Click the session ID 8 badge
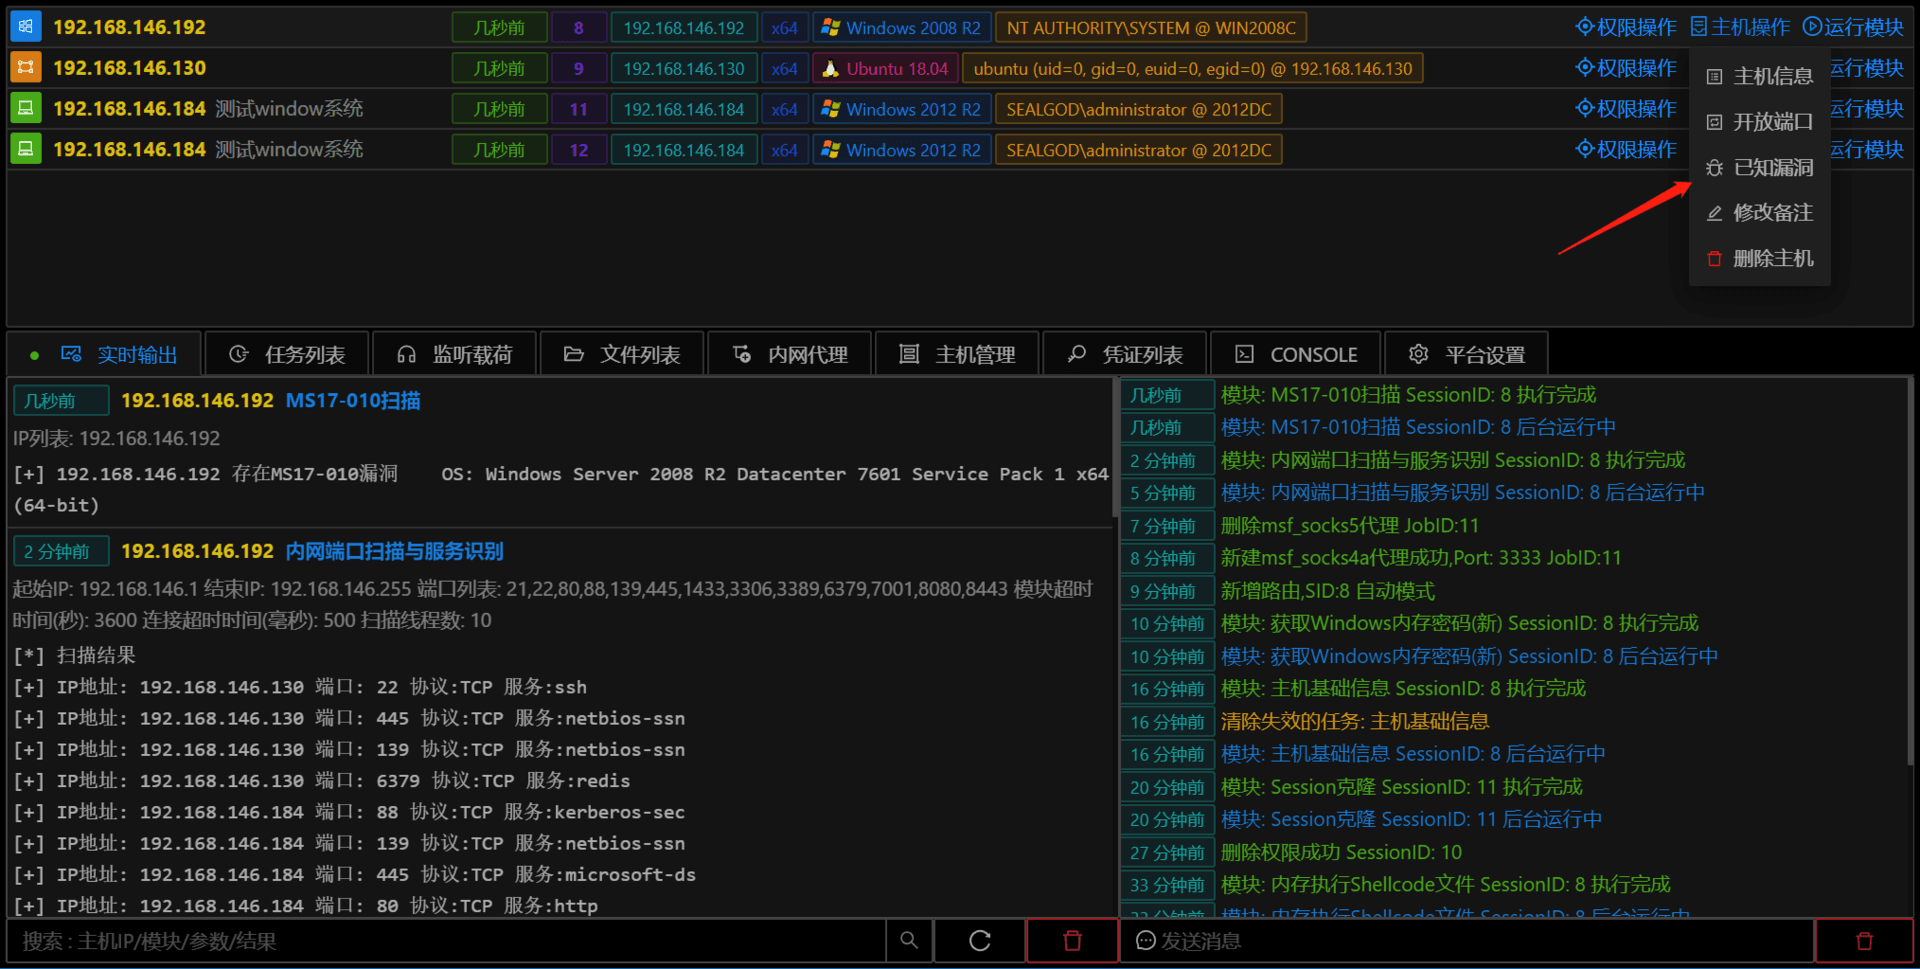Screen dimensions: 1920x969 [x=579, y=28]
